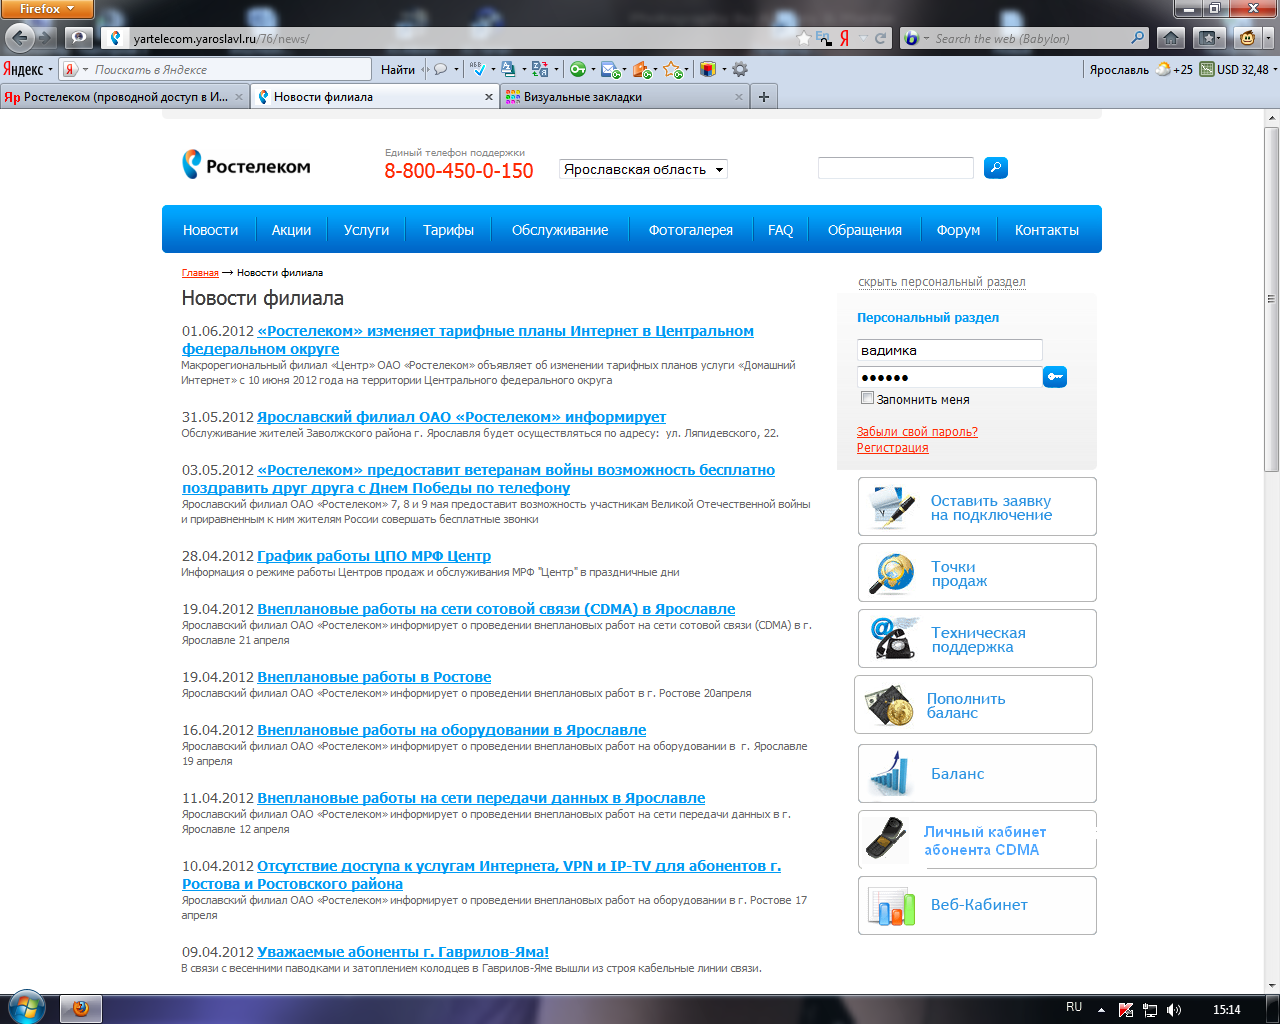This screenshot has height=1024, width=1280.
Task: Click the Firefox home icon
Action: (1170, 38)
